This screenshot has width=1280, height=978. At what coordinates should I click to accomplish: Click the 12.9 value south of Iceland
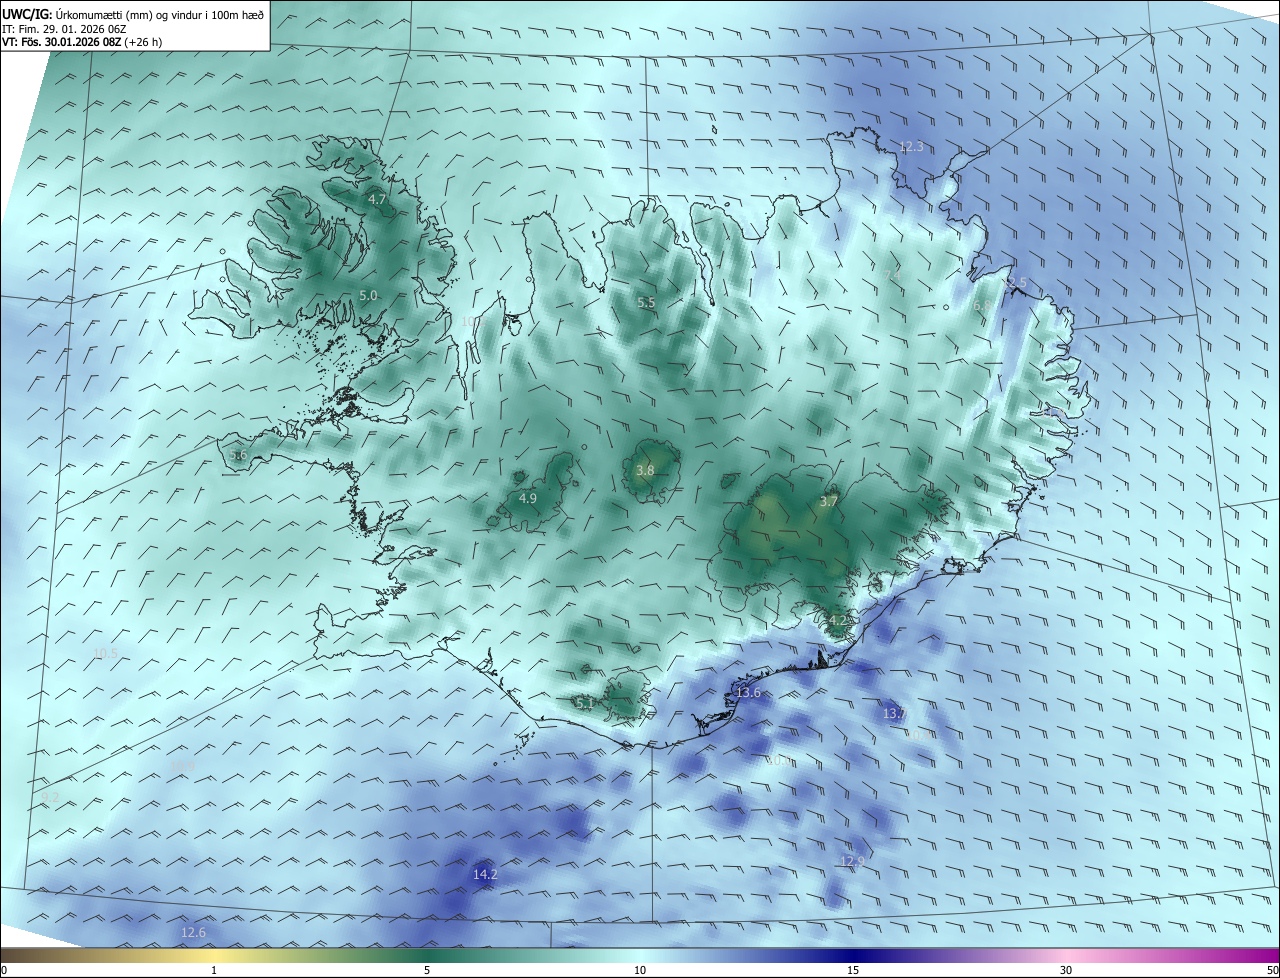pyautogui.click(x=852, y=861)
